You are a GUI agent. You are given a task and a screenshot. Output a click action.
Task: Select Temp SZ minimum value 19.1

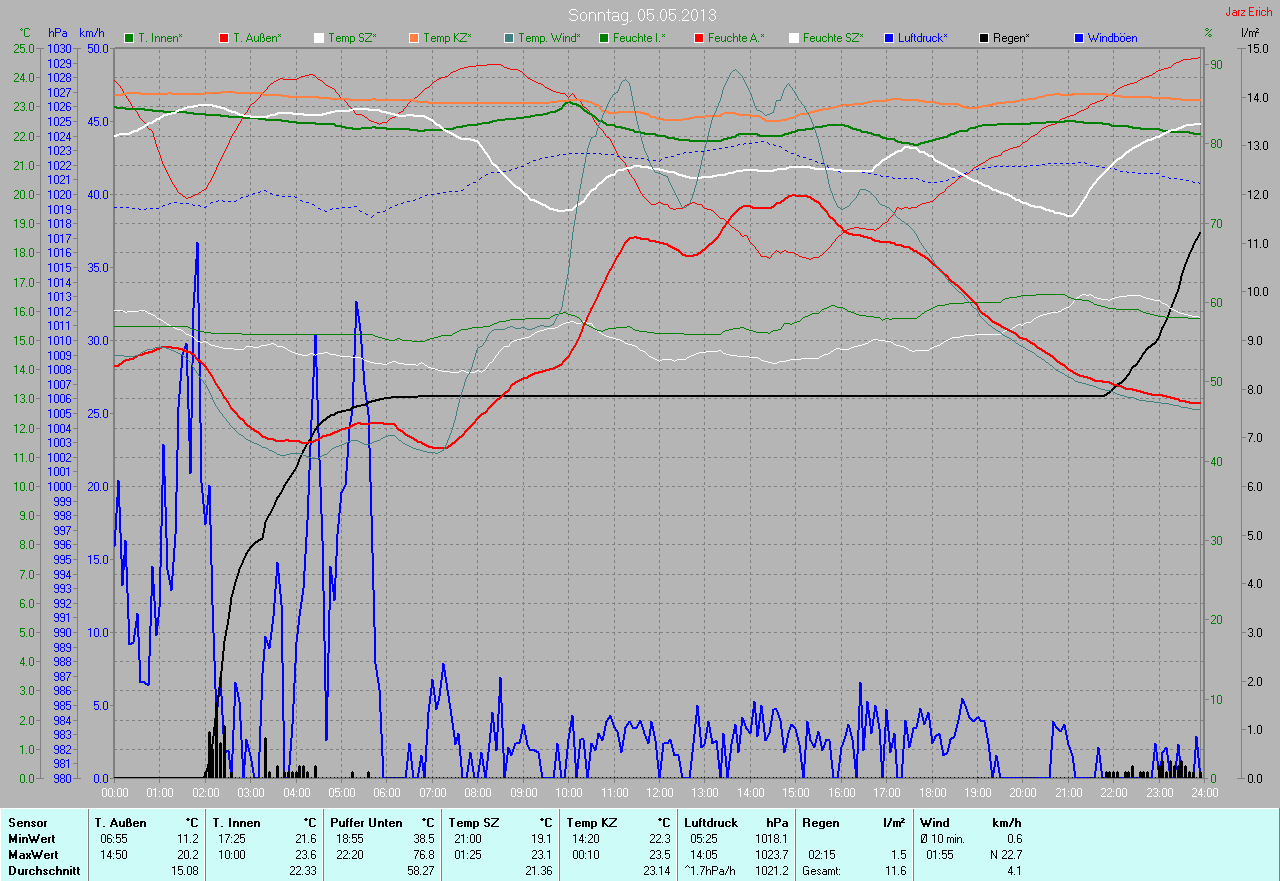pyautogui.click(x=542, y=839)
